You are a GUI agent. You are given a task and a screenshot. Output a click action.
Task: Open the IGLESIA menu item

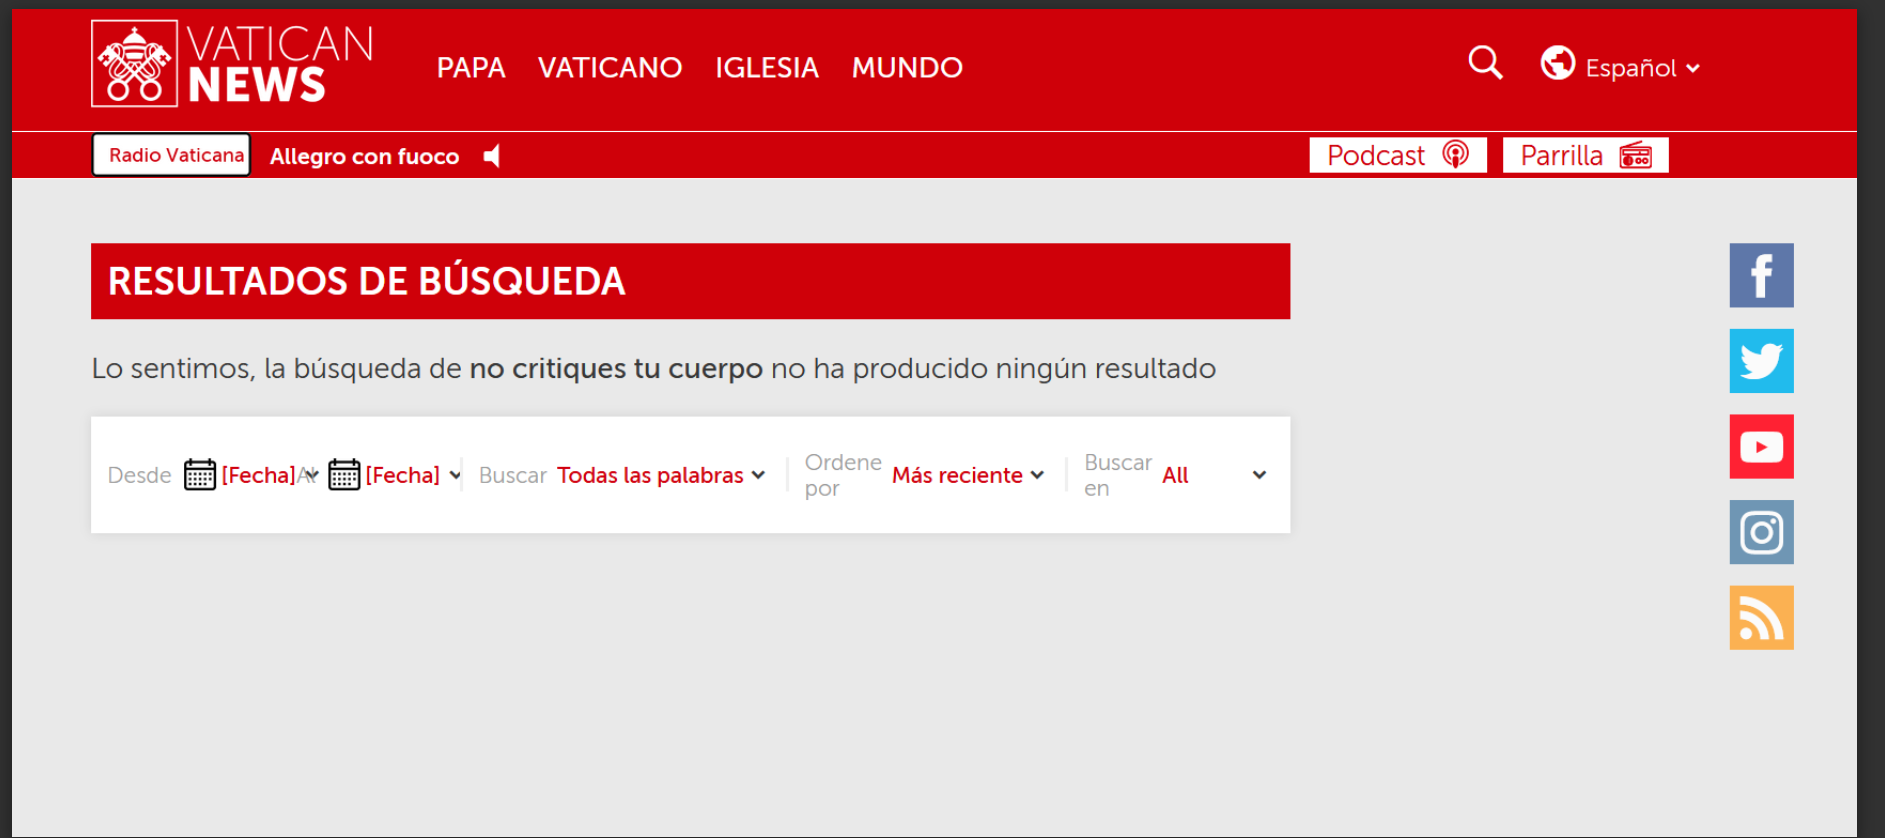pyautogui.click(x=766, y=67)
